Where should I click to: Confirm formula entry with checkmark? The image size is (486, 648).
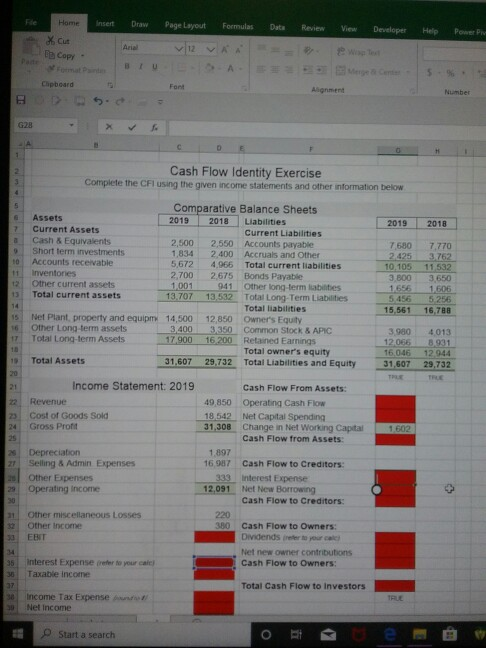pos(131,127)
